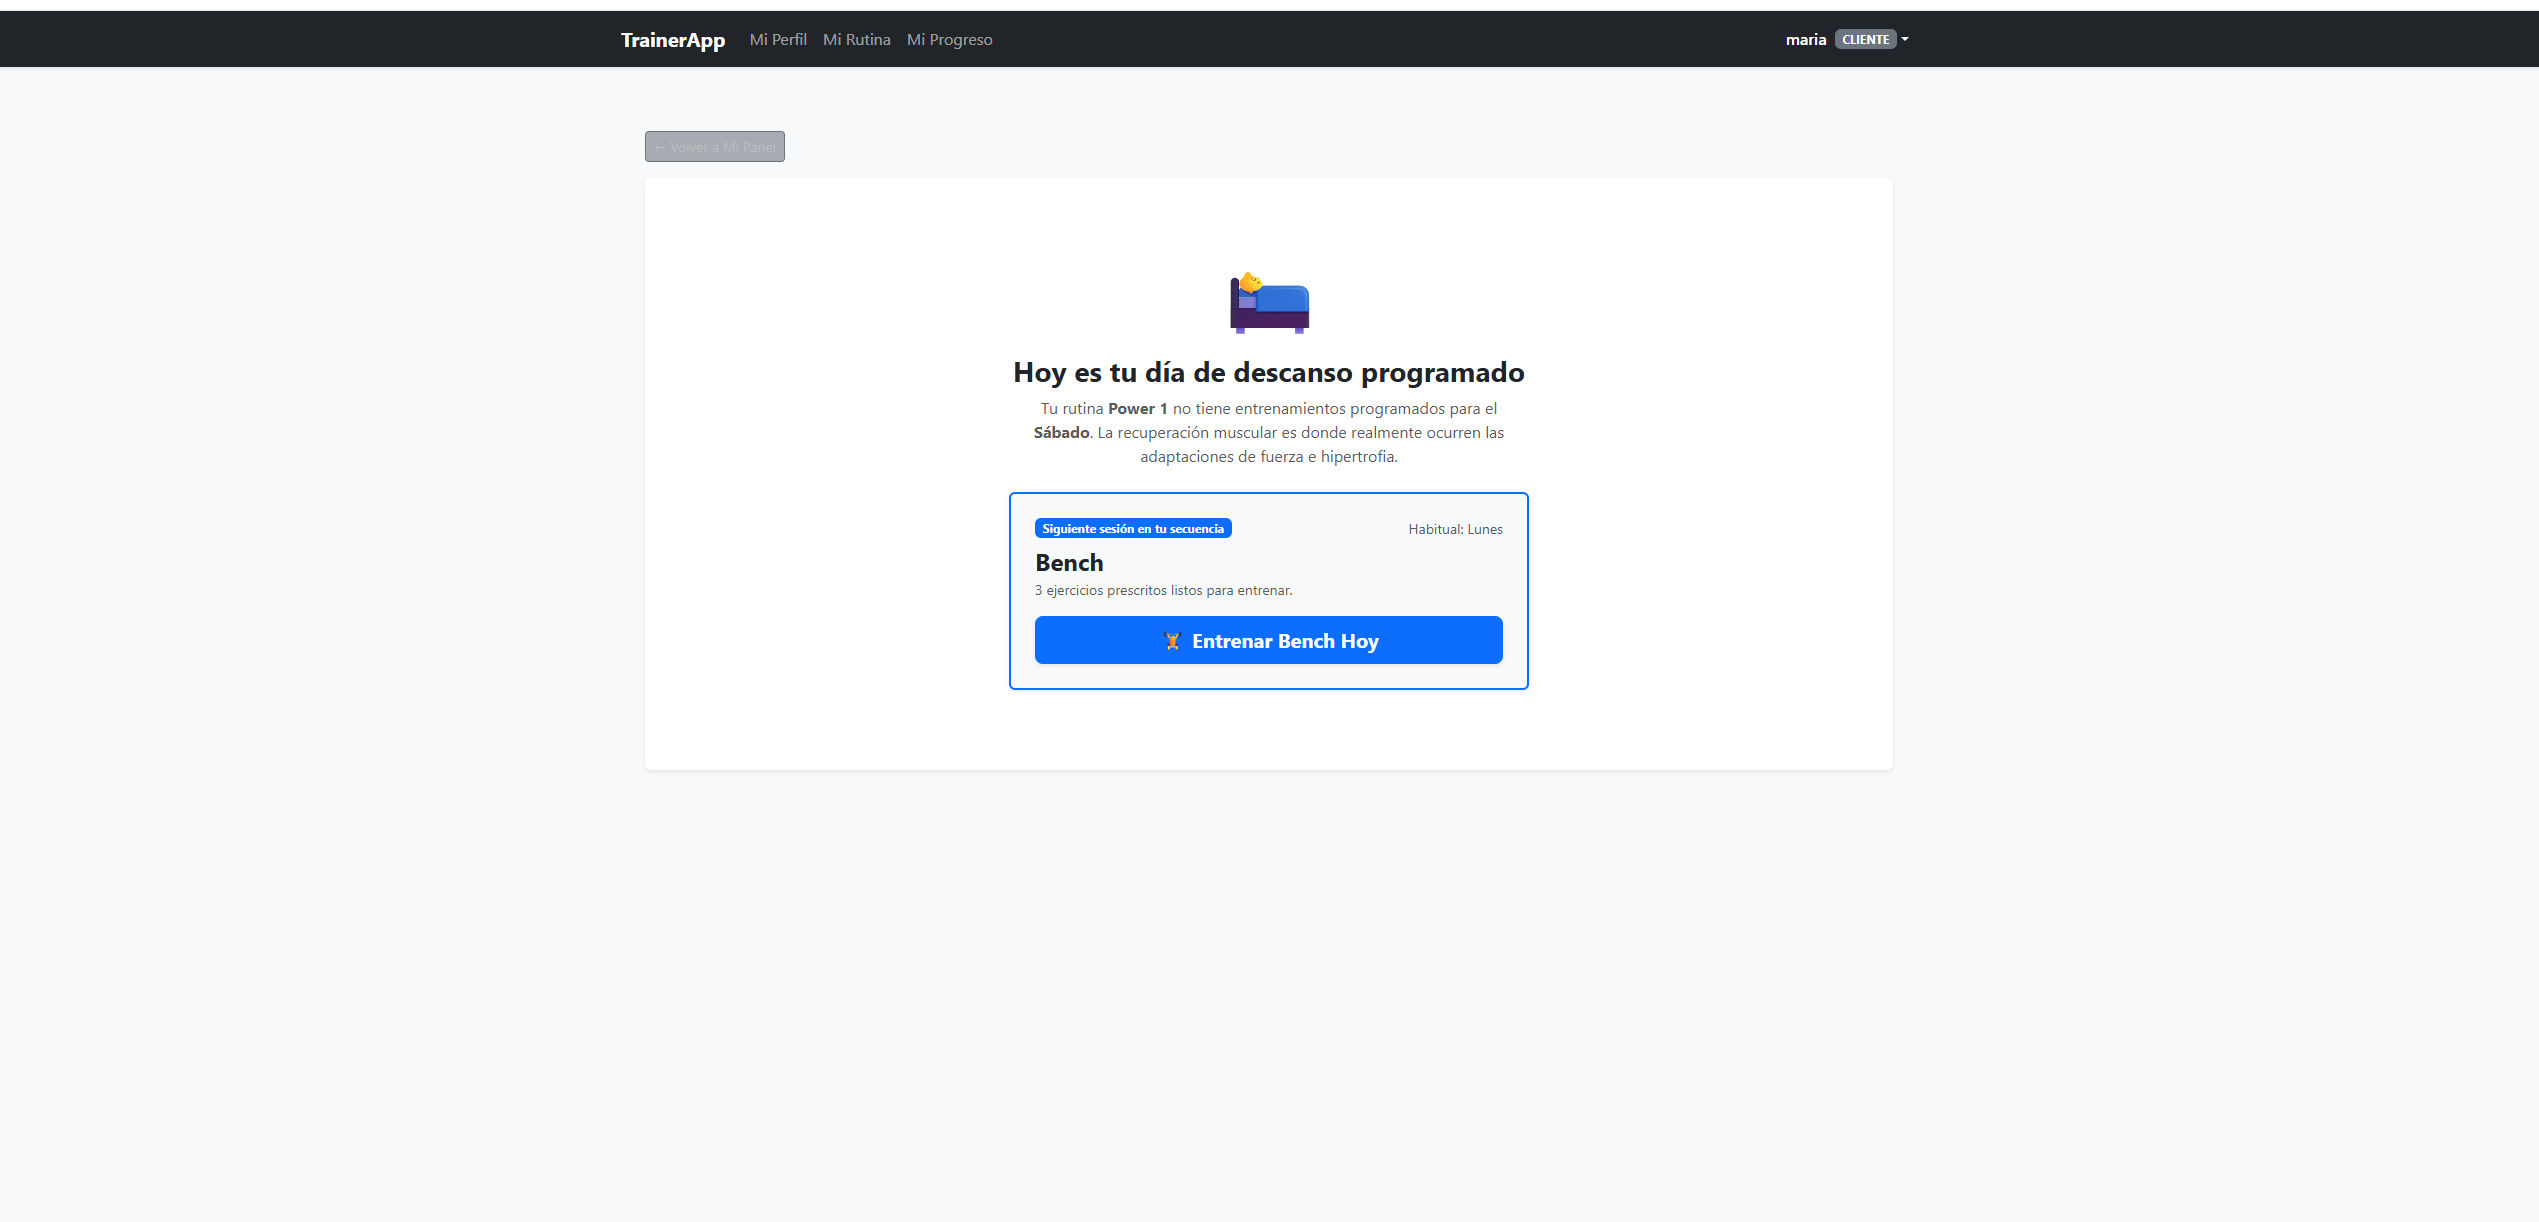Click the CLIENTE role badge
The image size is (2539, 1222).
click(x=1865, y=40)
